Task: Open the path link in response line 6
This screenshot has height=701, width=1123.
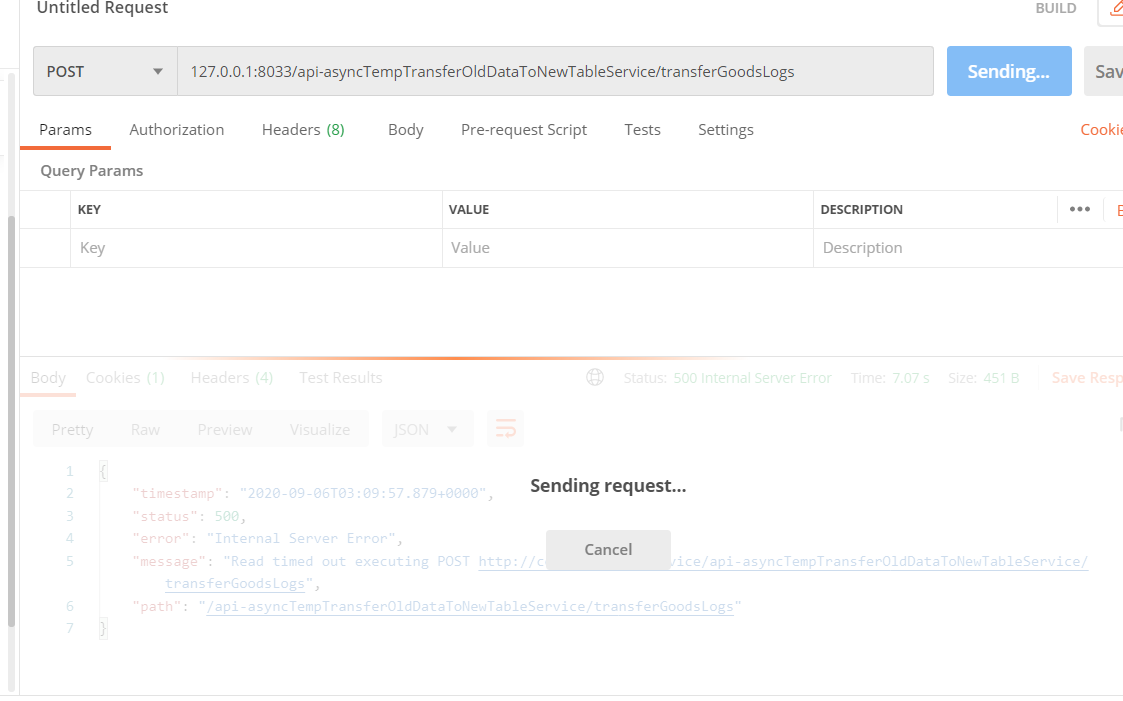Action: (x=470, y=606)
